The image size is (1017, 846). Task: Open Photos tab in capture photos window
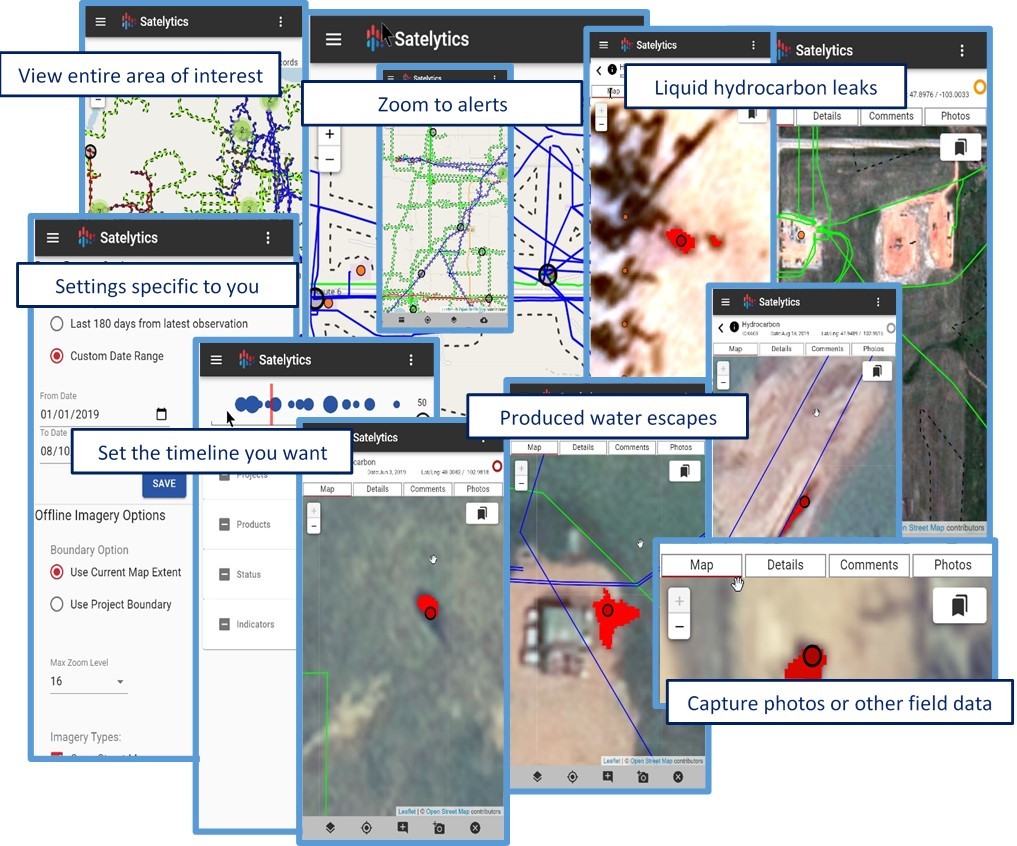[x=953, y=565]
